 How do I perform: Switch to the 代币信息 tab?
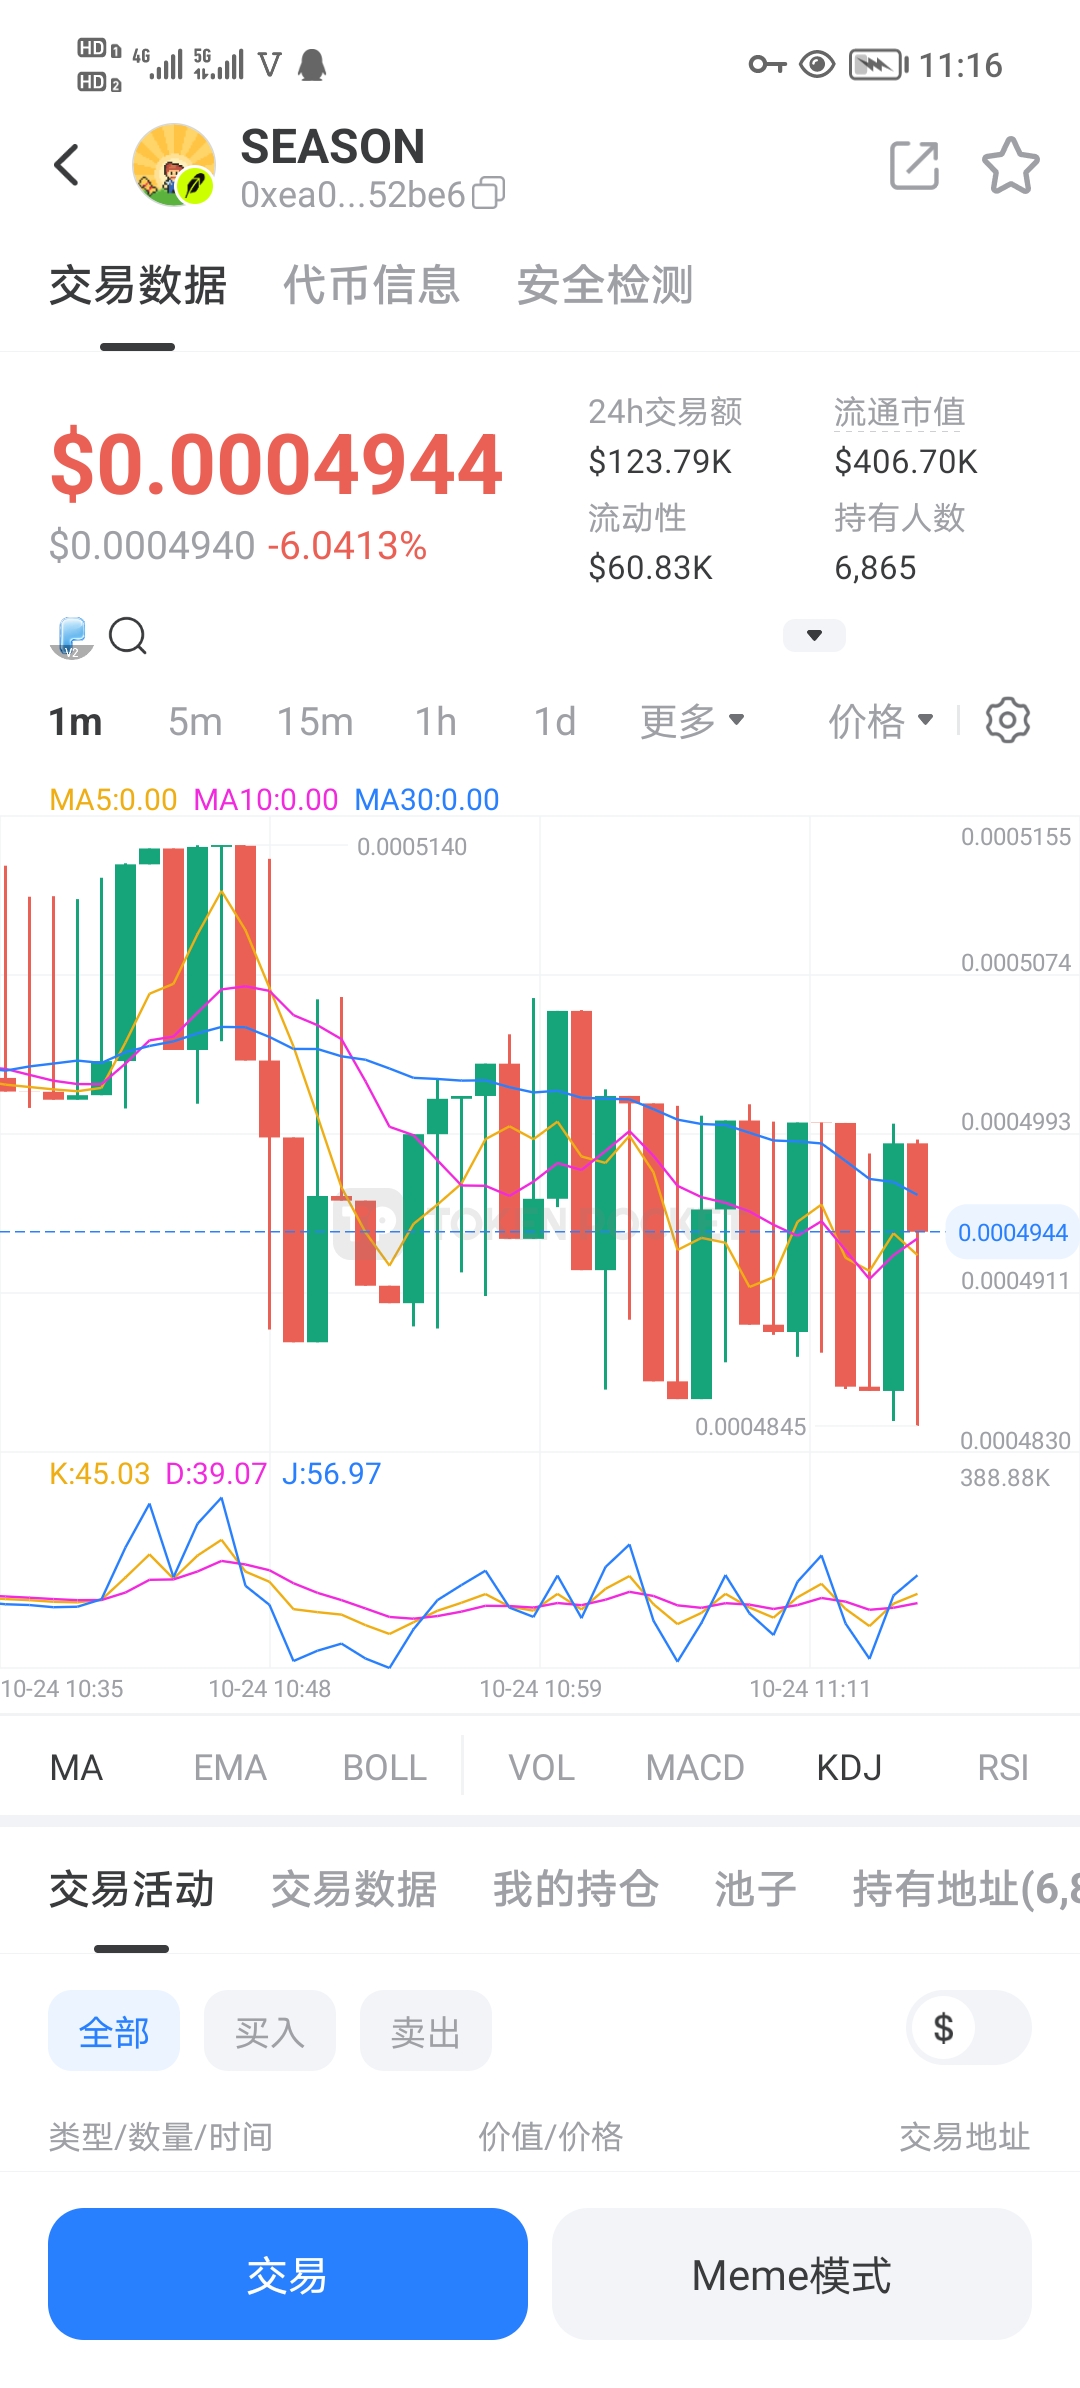[x=372, y=285]
